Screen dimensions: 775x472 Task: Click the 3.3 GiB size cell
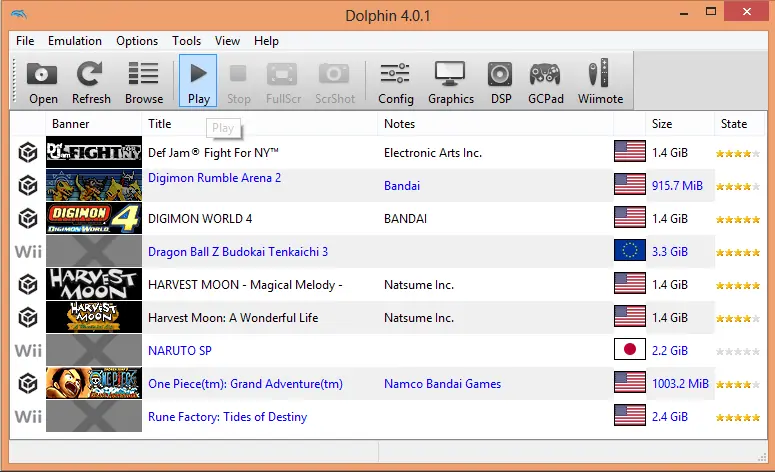click(669, 252)
